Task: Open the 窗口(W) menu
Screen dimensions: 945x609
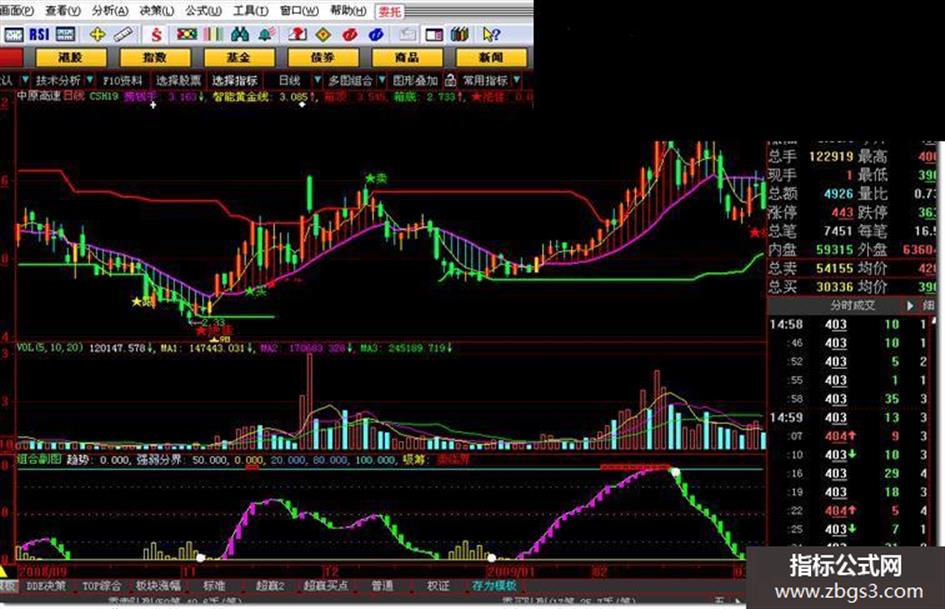Action: pyautogui.click(x=300, y=11)
